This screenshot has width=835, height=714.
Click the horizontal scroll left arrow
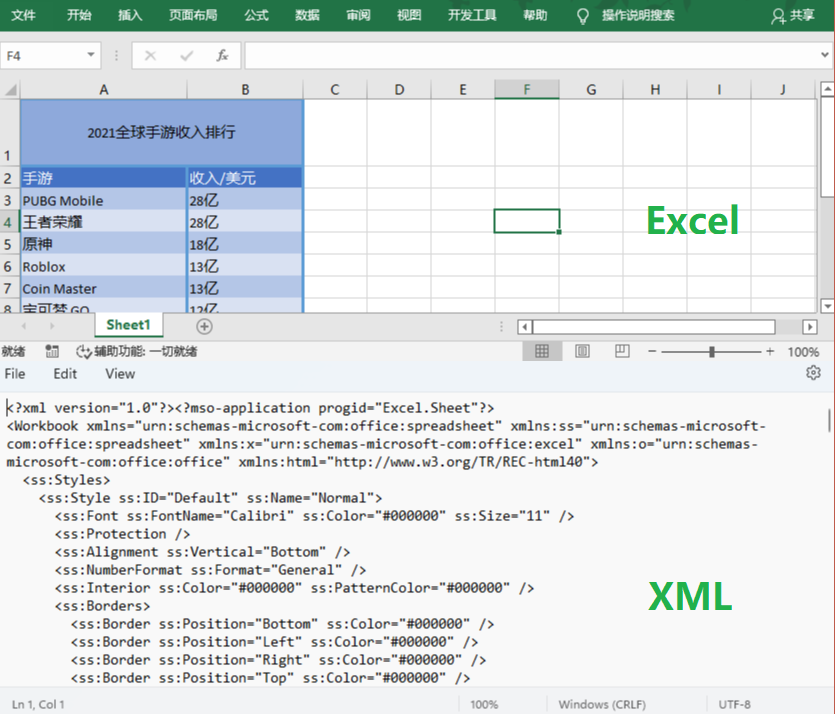pyautogui.click(x=525, y=326)
